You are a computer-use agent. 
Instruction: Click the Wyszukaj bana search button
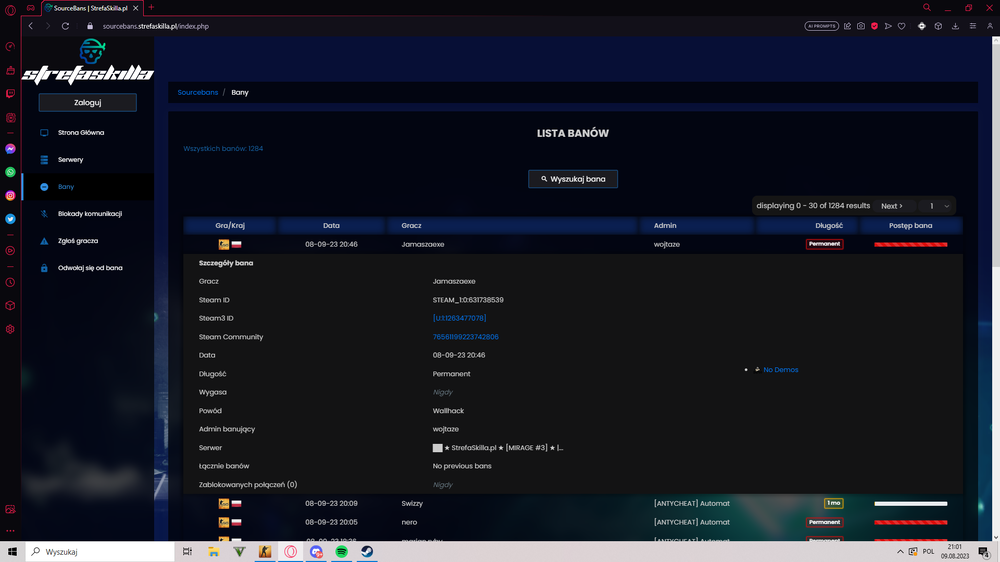tap(573, 179)
